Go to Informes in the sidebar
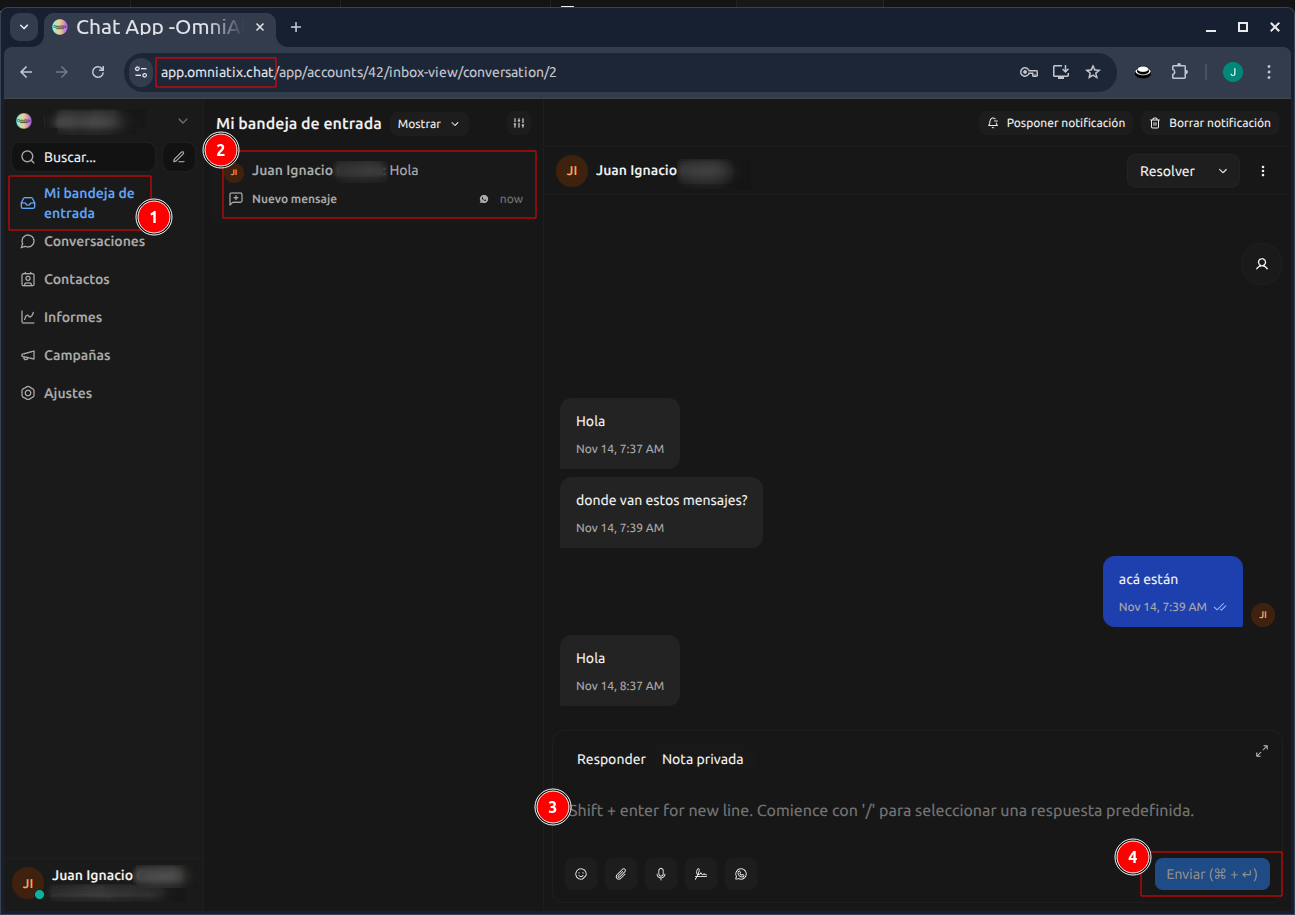 coord(72,317)
